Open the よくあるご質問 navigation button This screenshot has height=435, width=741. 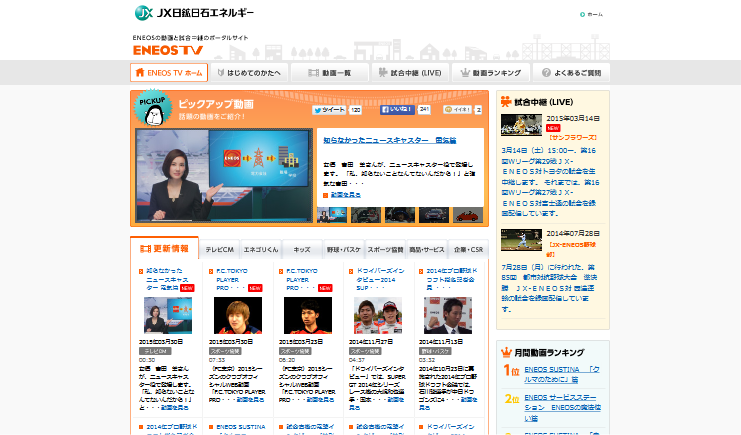click(x=571, y=73)
